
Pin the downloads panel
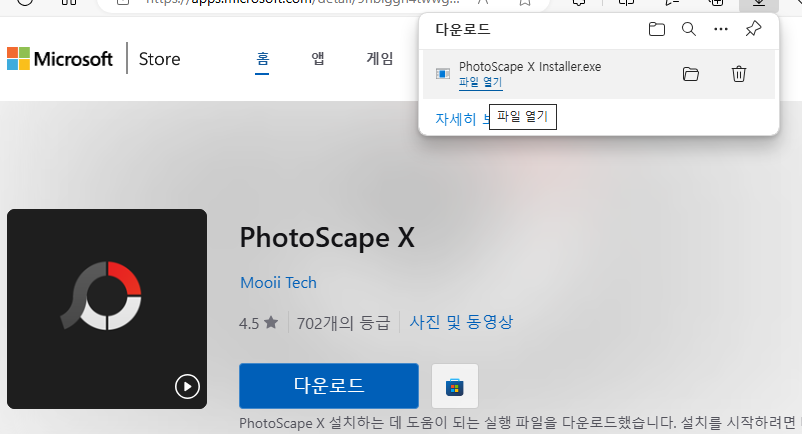[753, 29]
